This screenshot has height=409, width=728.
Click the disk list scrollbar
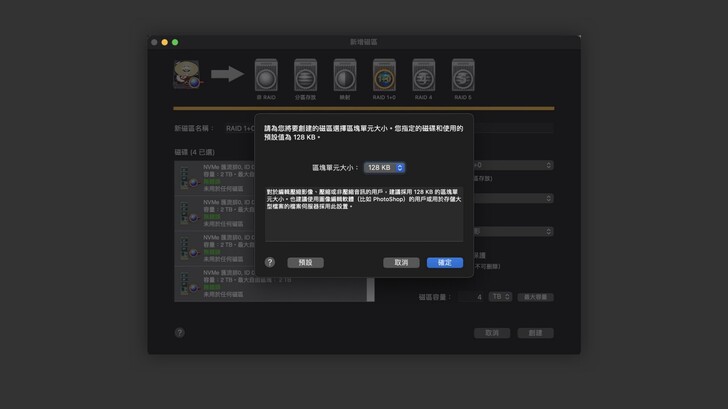tap(370, 290)
